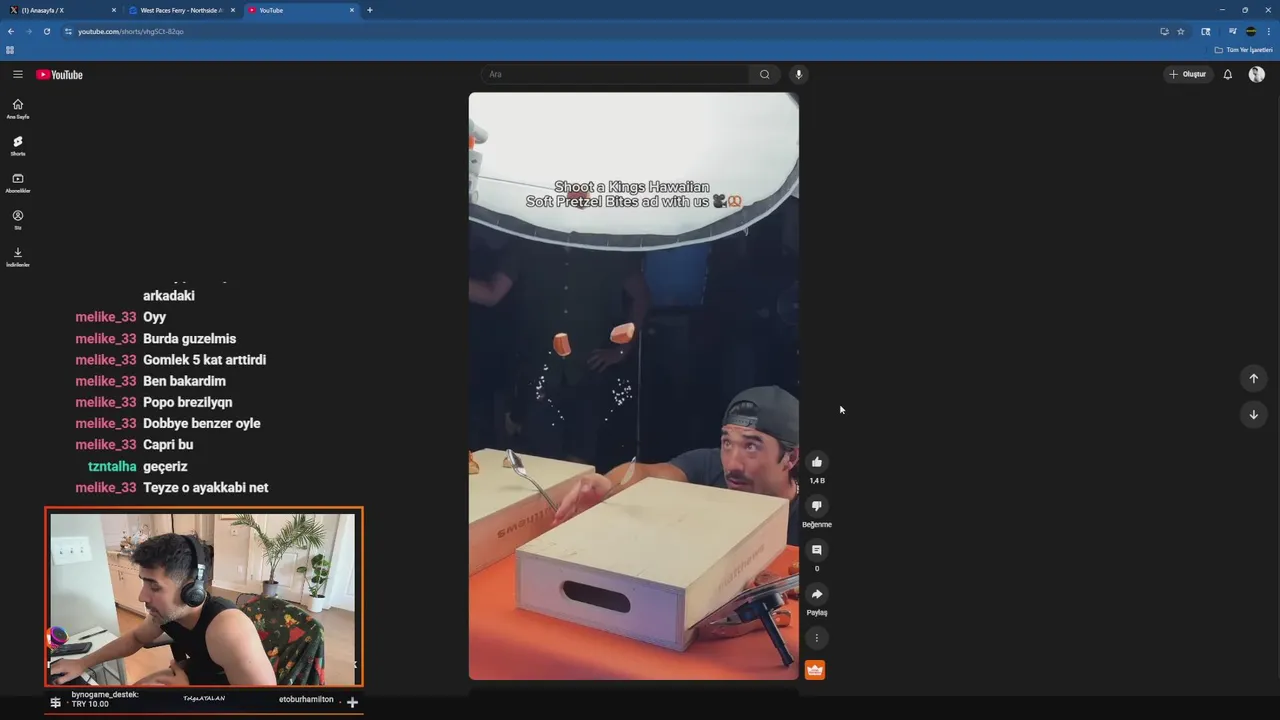Open the Chrome profile avatar
The image size is (1280, 720).
point(1251,31)
